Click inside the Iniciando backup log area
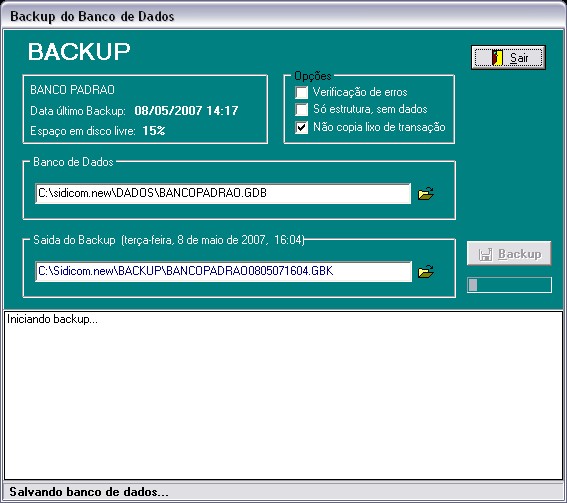 coord(283,395)
